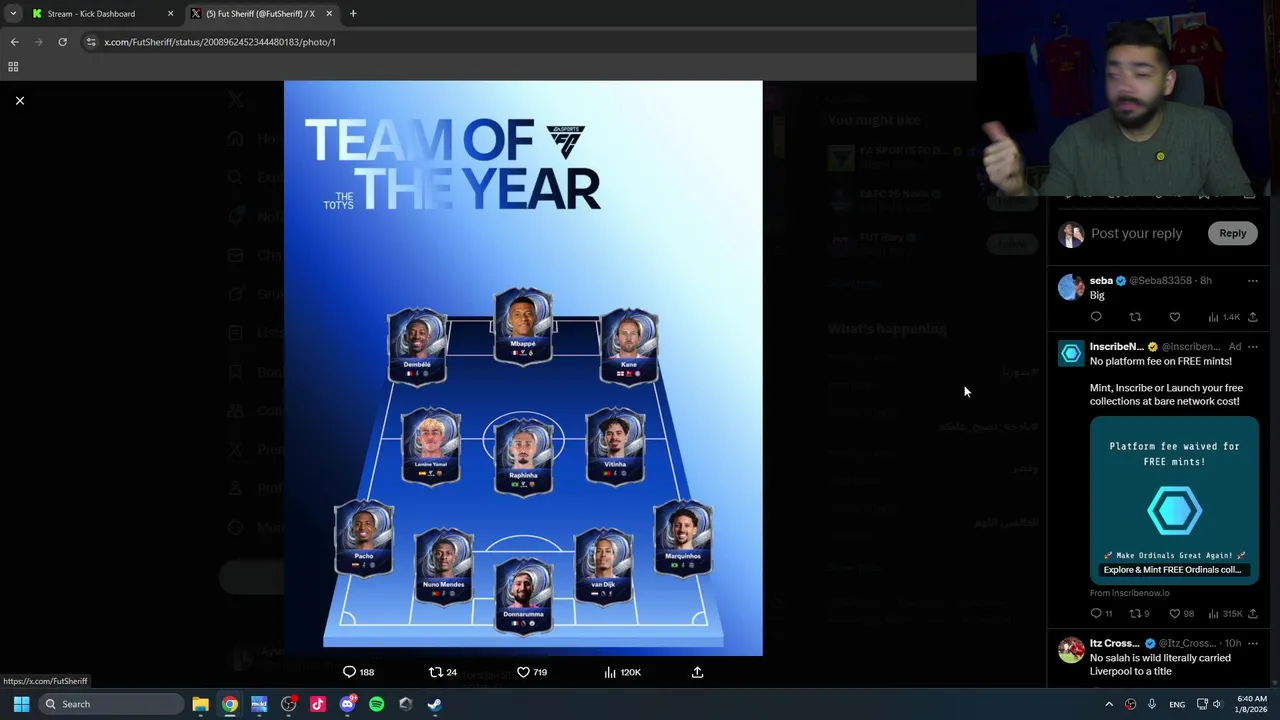Click the taskbar Search box
1280x720 pixels.
click(x=110, y=704)
